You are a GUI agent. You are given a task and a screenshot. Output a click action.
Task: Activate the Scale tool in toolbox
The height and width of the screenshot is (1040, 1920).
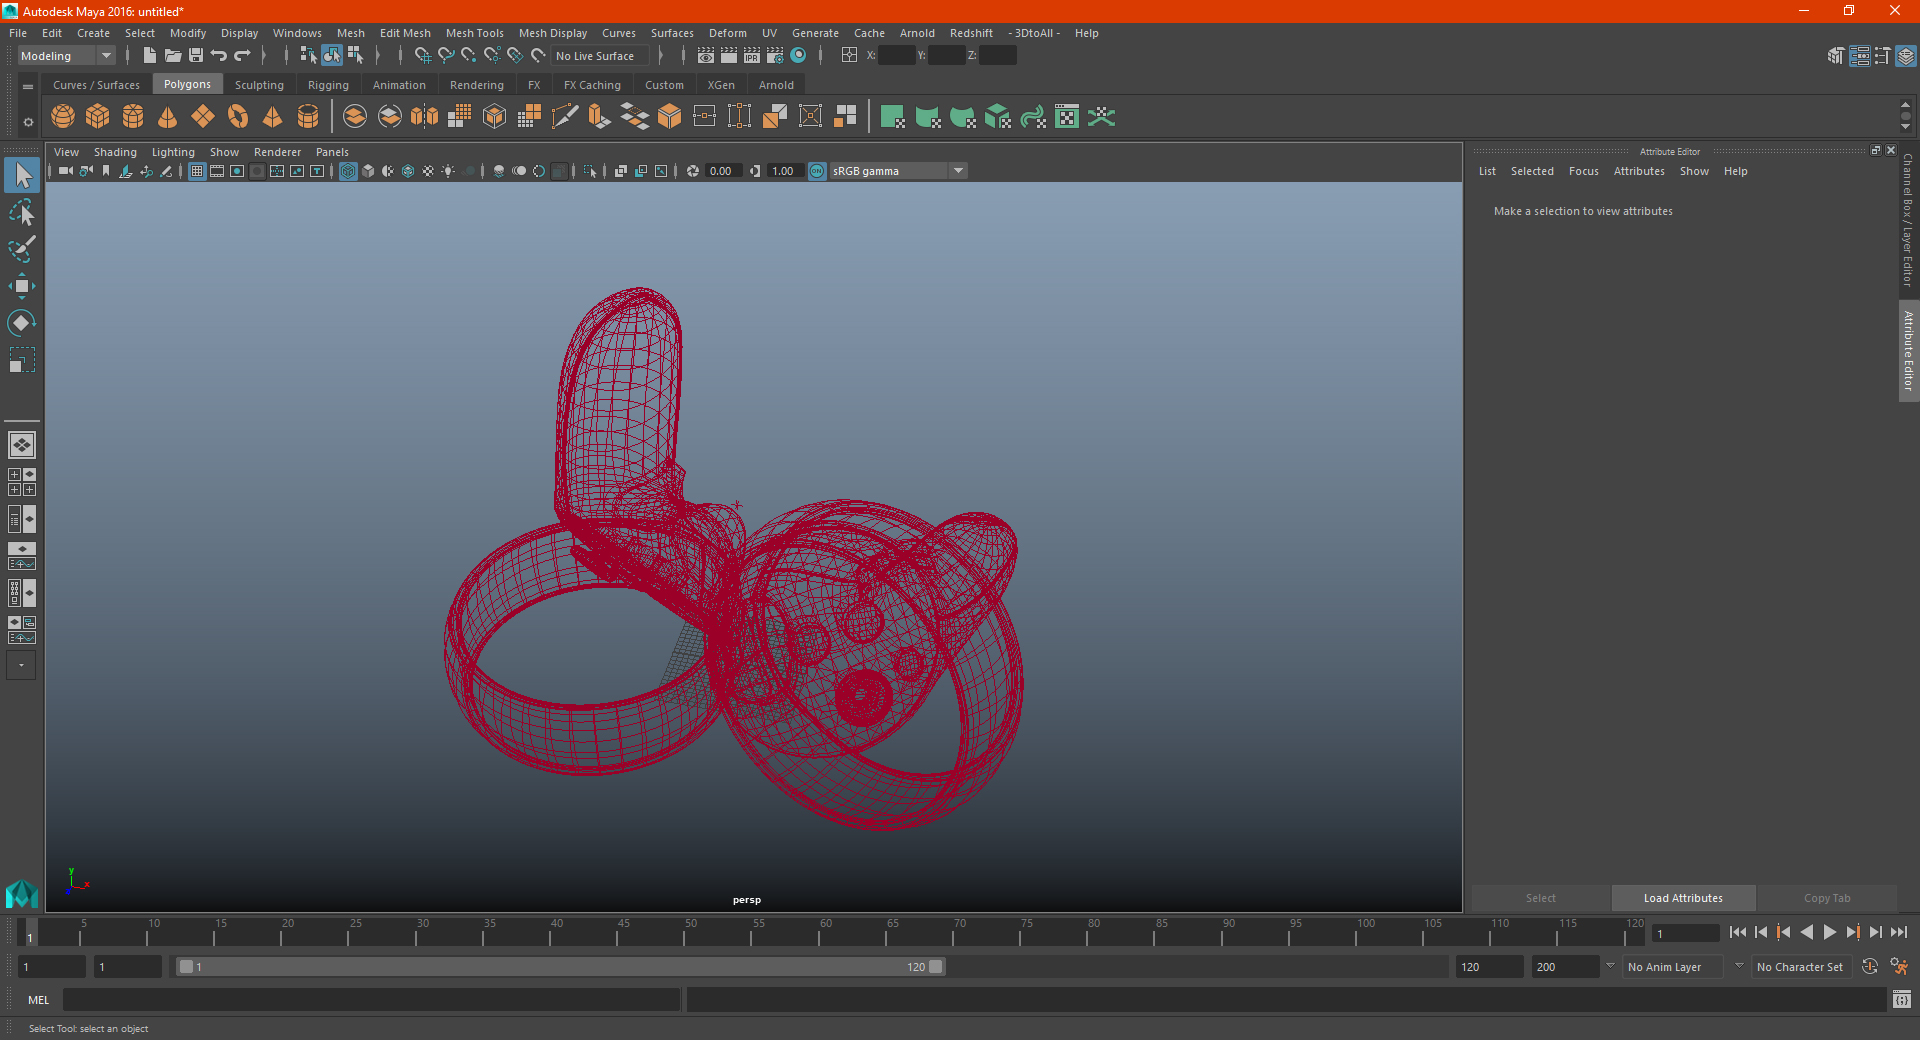[x=21, y=360]
